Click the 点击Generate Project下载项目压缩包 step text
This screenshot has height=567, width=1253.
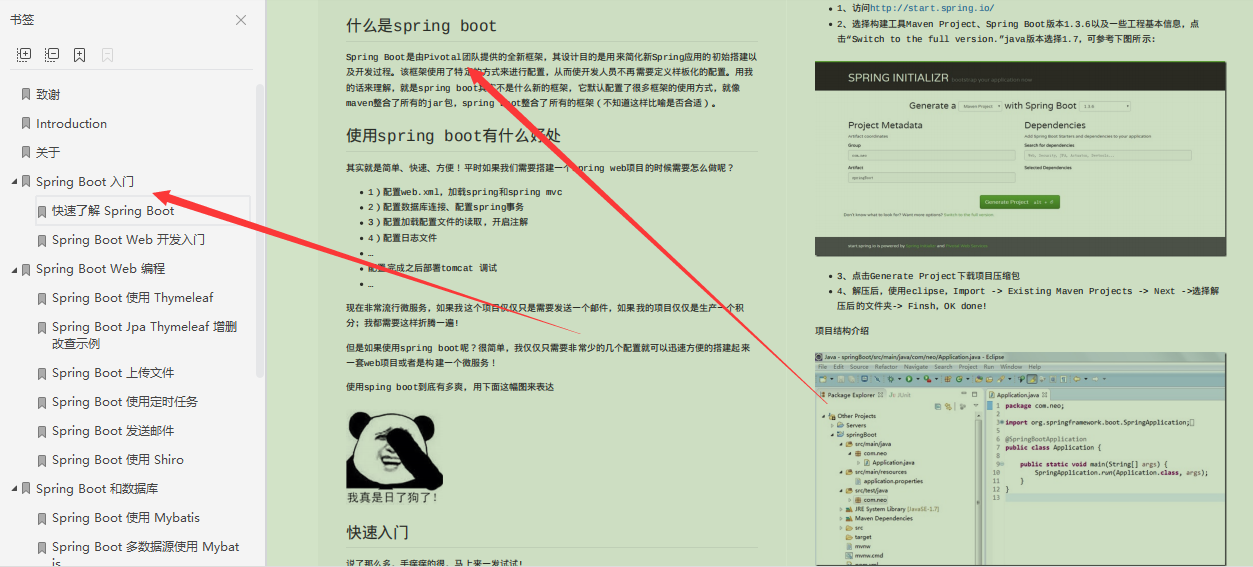pyautogui.click(x=928, y=276)
